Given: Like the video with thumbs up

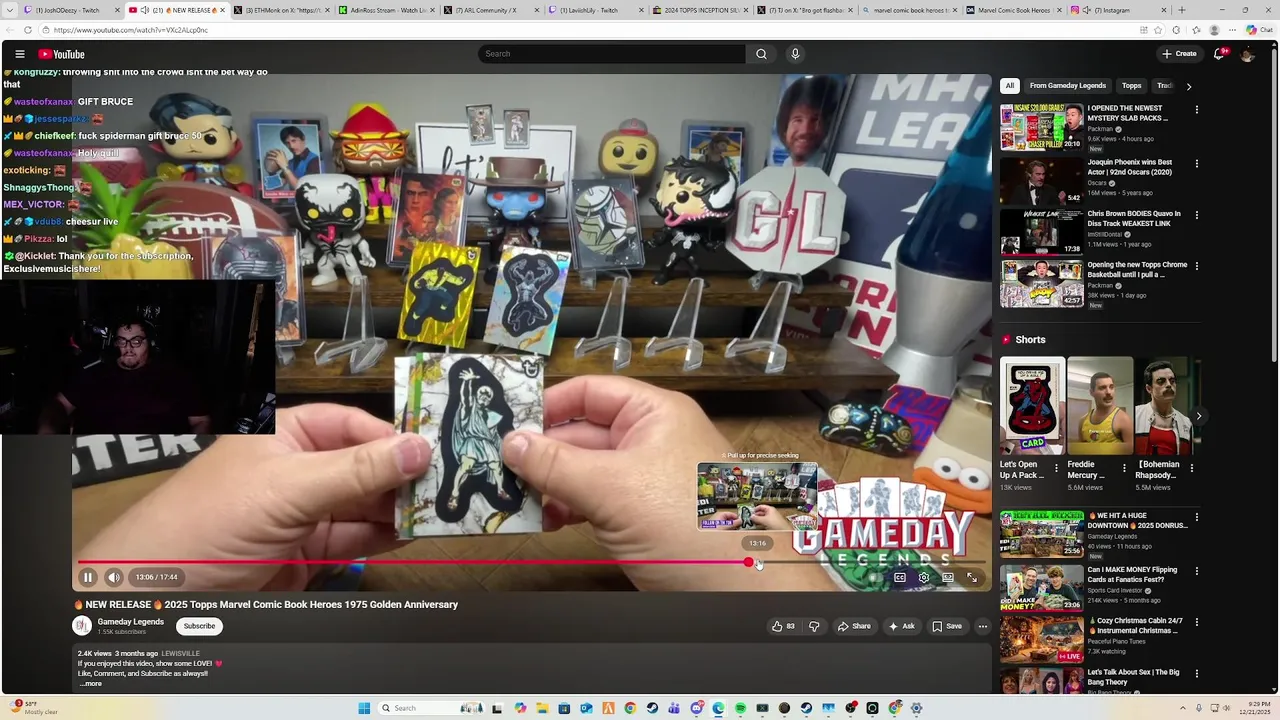Looking at the screenshot, I should coord(783,626).
